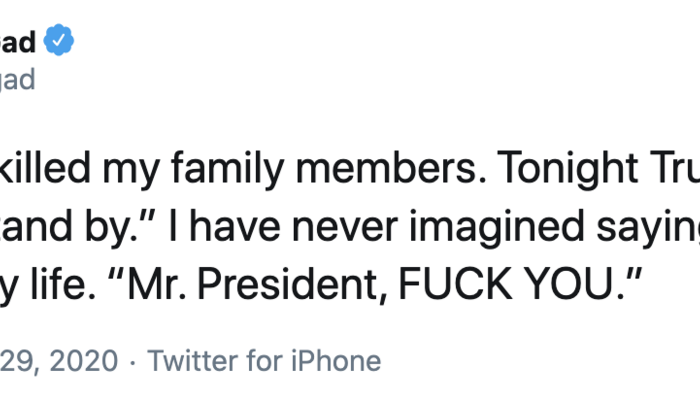Click the blue verified badge icon

tap(61, 42)
